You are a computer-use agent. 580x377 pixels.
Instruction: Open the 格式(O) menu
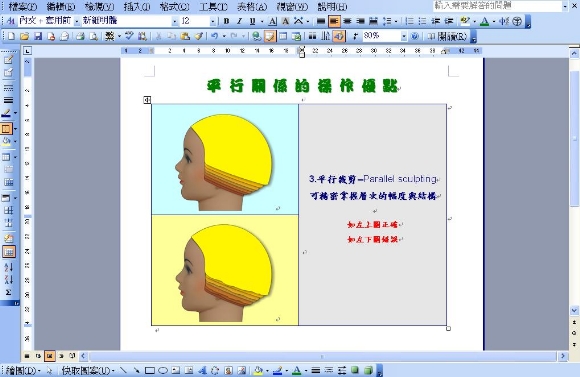(175, 7)
